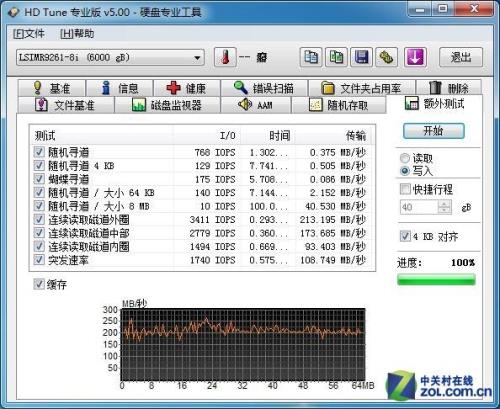This screenshot has height=409, width=500.
Task: Toggle the 4 KB 对齐 alignment checkbox
Action: tap(405, 236)
